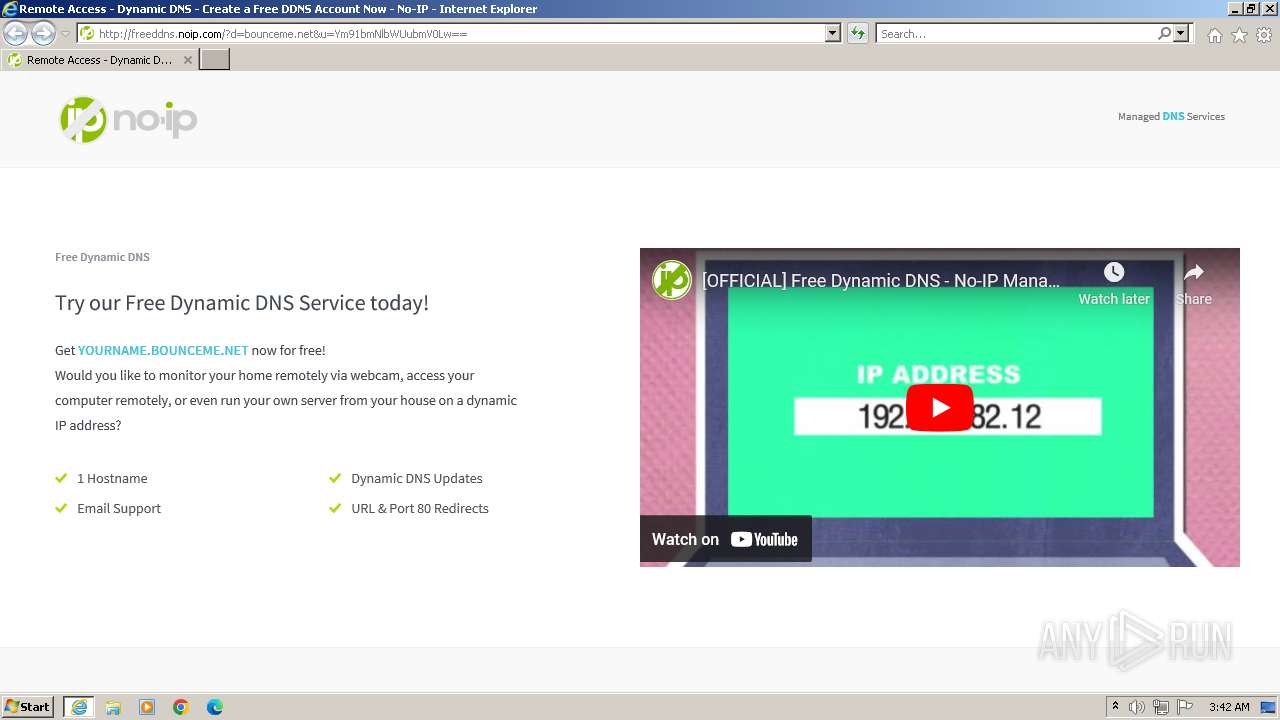Play the YouTube video
This screenshot has height=720, width=1280.
(x=940, y=408)
